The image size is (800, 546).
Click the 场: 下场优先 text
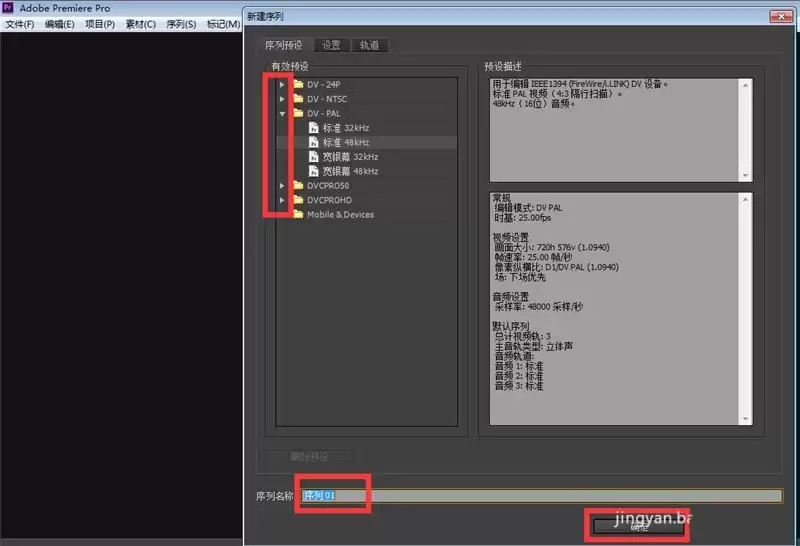coord(520,277)
